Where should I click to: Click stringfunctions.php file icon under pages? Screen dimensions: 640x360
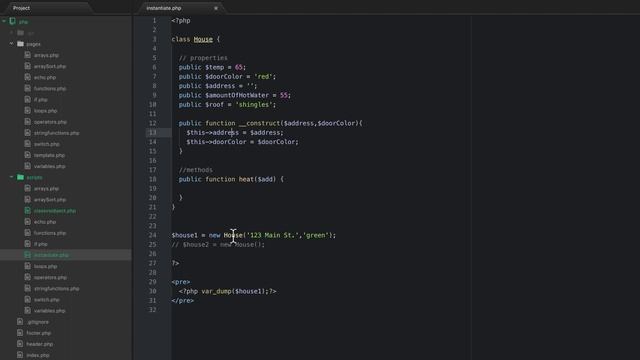click(x=27, y=133)
